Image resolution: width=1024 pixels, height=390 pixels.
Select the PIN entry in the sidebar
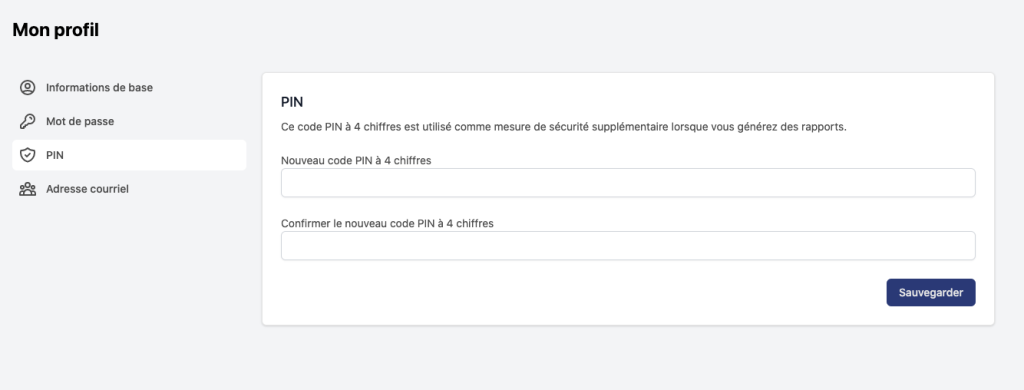tap(129, 155)
